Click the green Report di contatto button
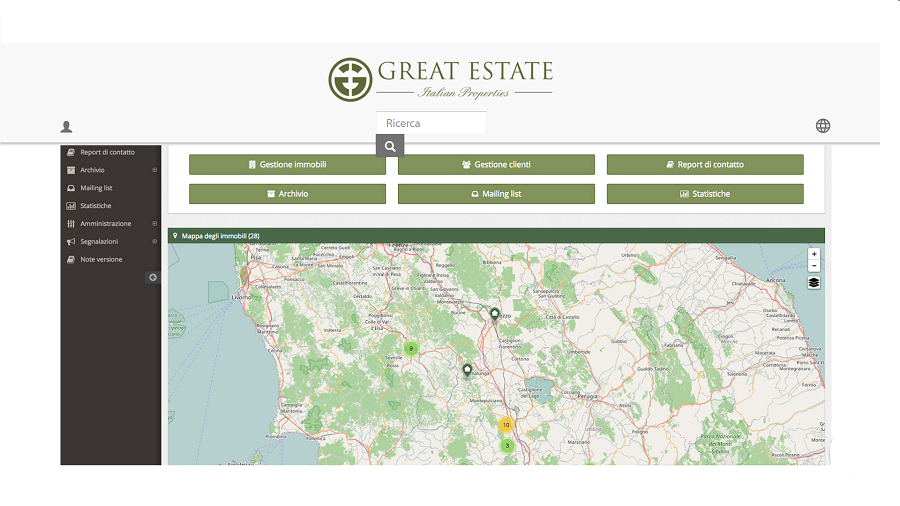 click(705, 165)
